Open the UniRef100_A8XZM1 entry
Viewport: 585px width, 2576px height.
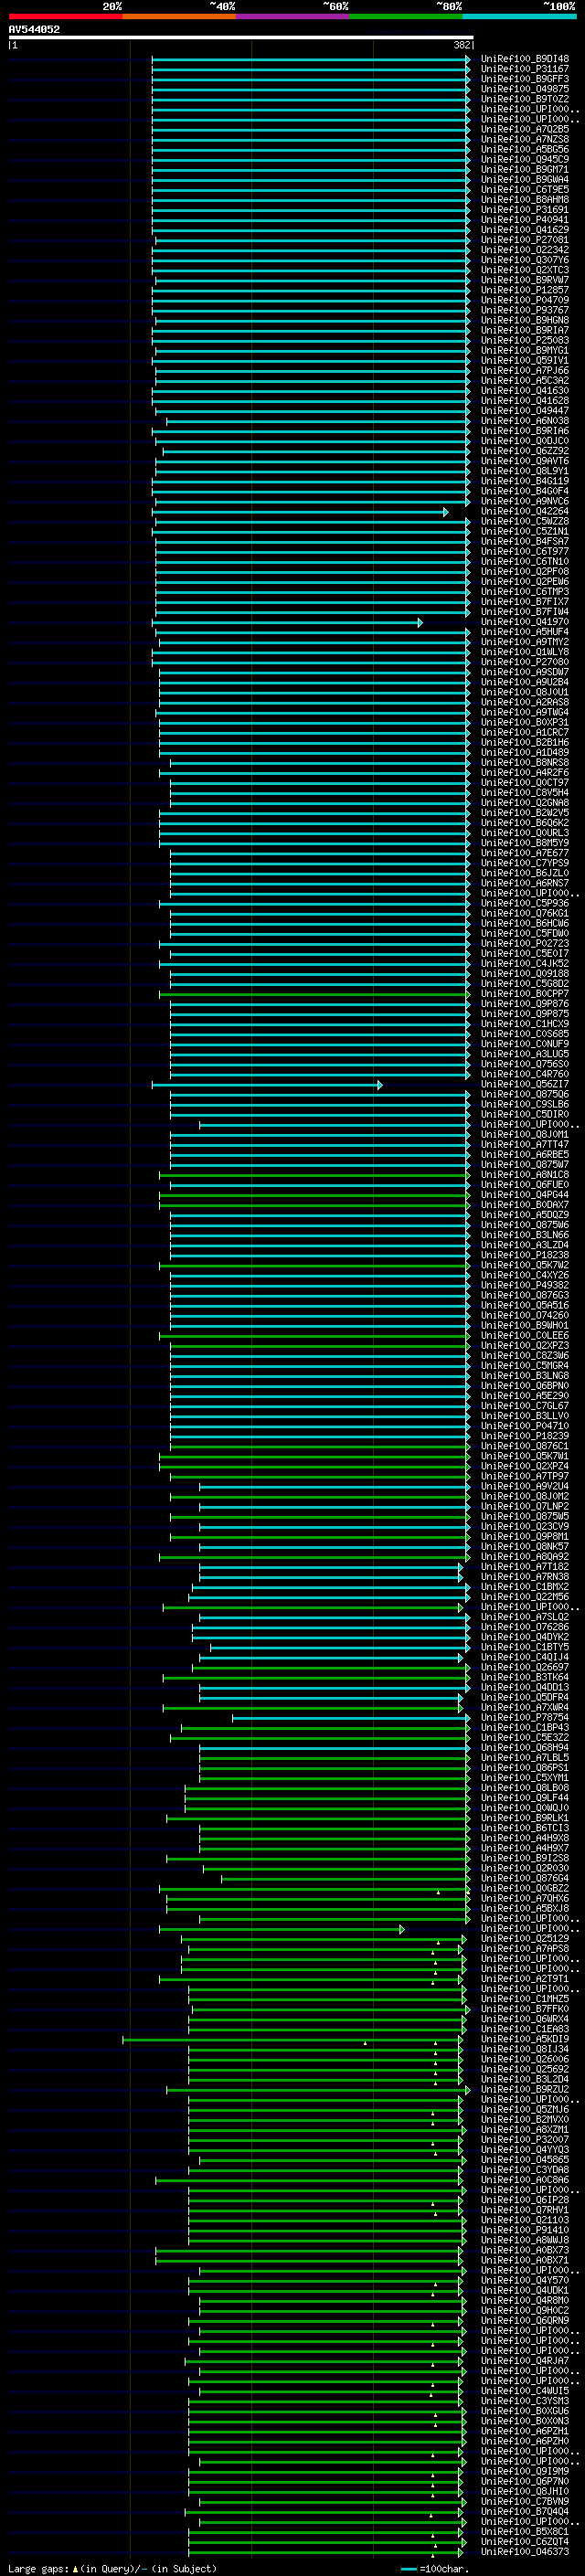click(524, 2129)
